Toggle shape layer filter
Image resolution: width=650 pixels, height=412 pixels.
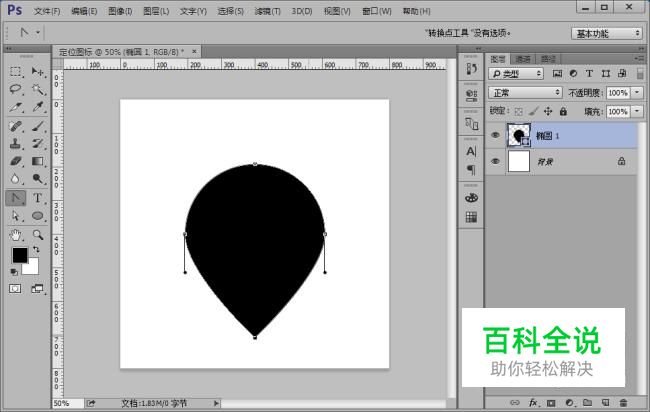(x=606, y=74)
